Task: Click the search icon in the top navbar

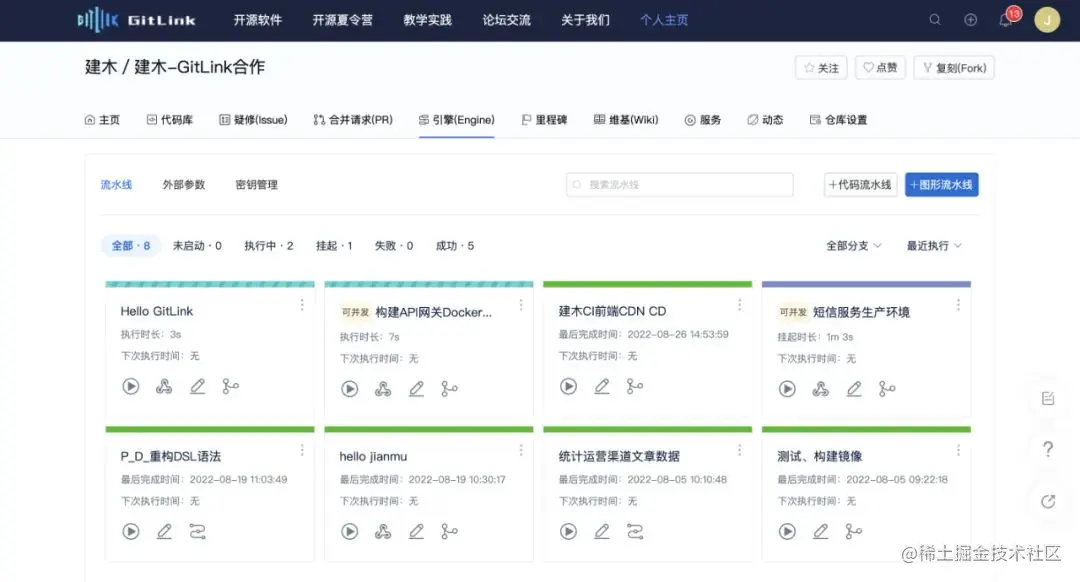Action: 934,20
